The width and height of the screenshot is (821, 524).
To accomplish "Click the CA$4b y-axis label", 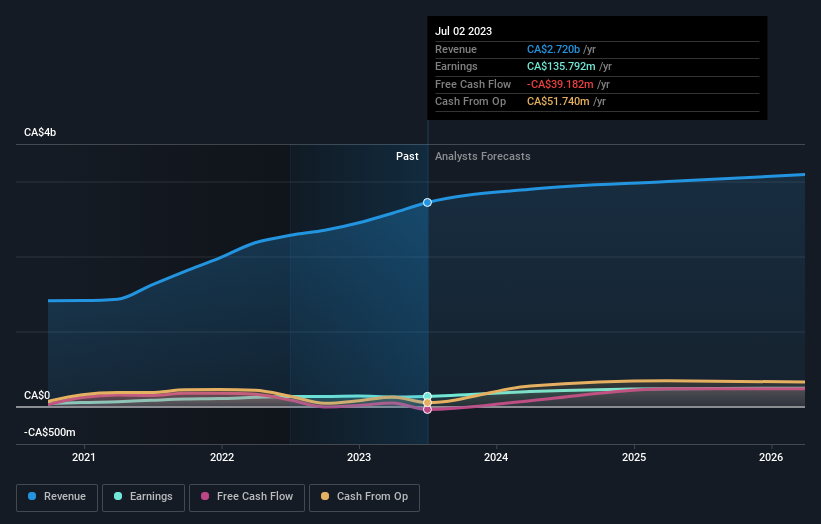I will pos(40,132).
